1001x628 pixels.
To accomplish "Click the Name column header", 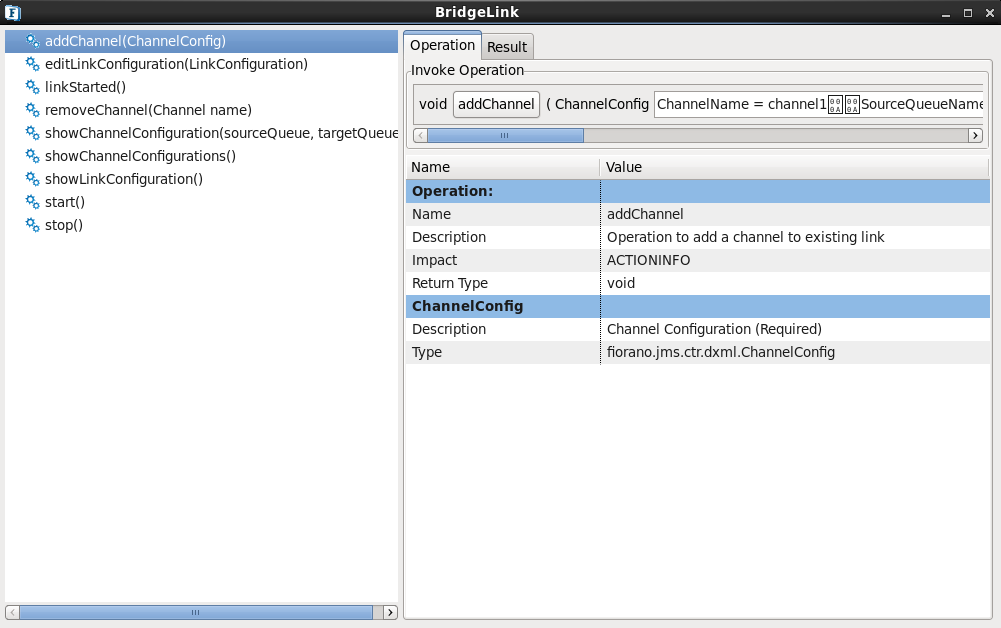I will [x=502, y=167].
